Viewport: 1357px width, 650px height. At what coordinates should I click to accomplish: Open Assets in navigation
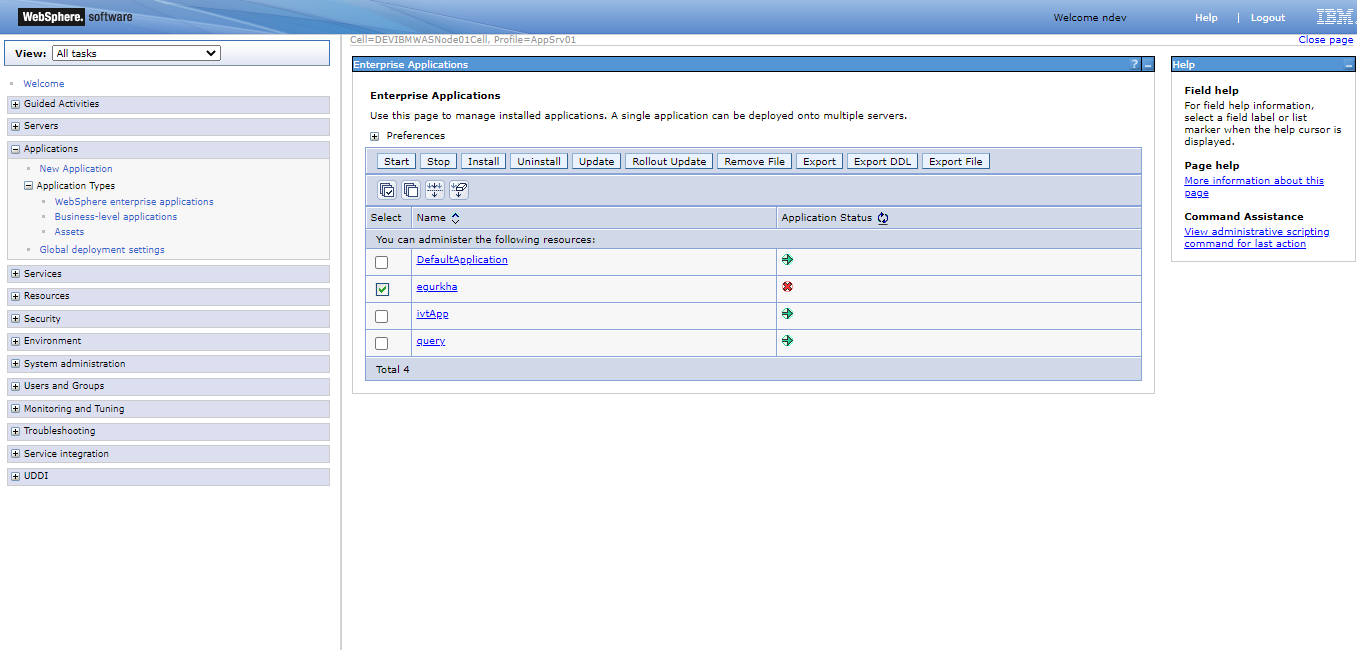[69, 232]
